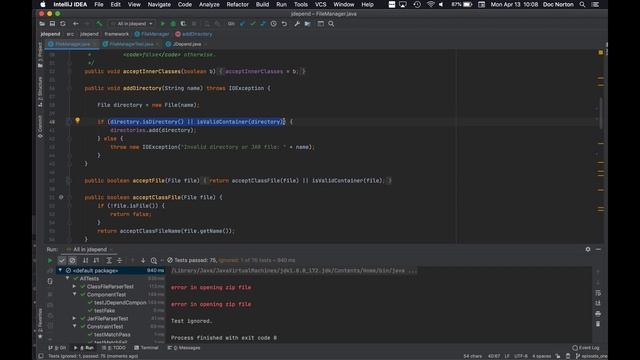The height and width of the screenshot is (360, 640).
Task: Open the git branch selector in status bar
Action: coord(591,356)
